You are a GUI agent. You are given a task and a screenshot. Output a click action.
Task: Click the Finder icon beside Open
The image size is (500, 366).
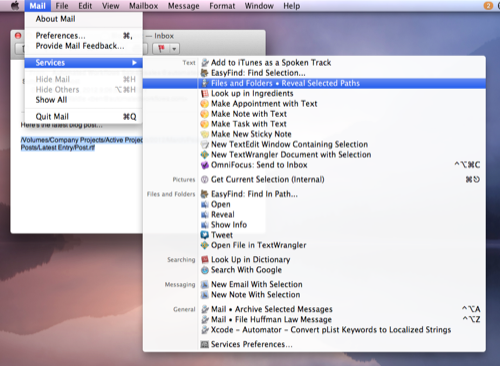click(x=205, y=204)
